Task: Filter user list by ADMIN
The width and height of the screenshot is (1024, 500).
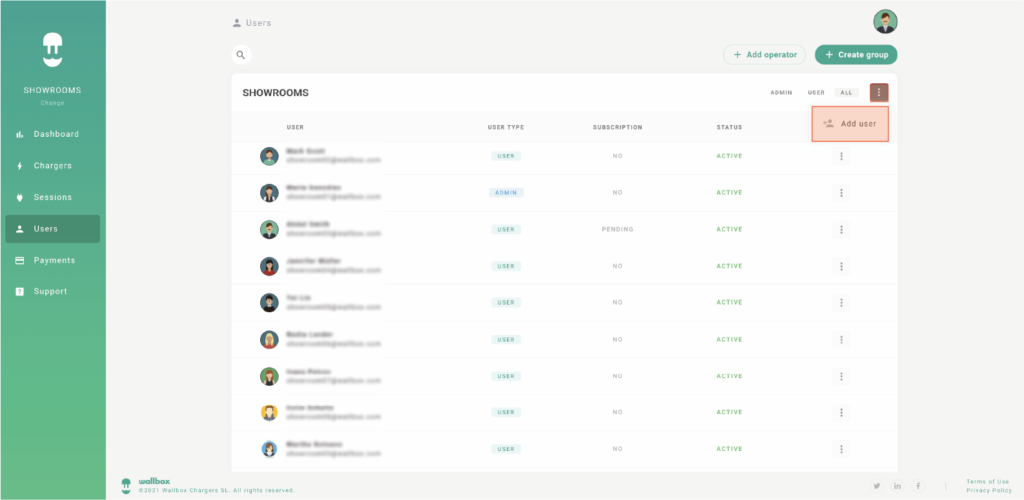Action: coord(781,93)
